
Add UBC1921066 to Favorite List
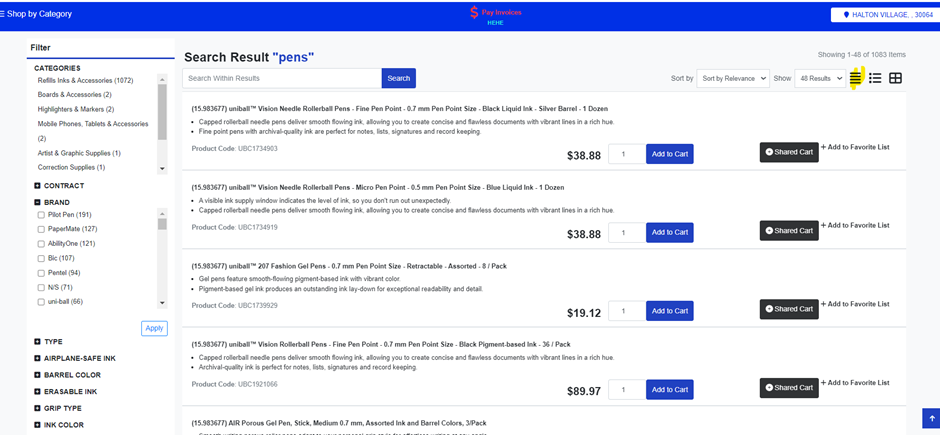[x=855, y=382]
